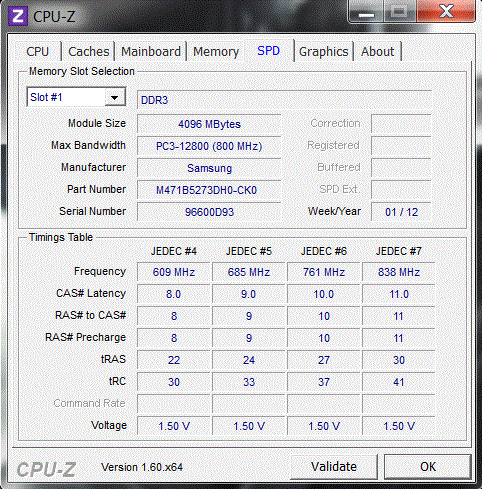
Task: Select the 685 MHz frequency cell
Action: [x=249, y=272]
